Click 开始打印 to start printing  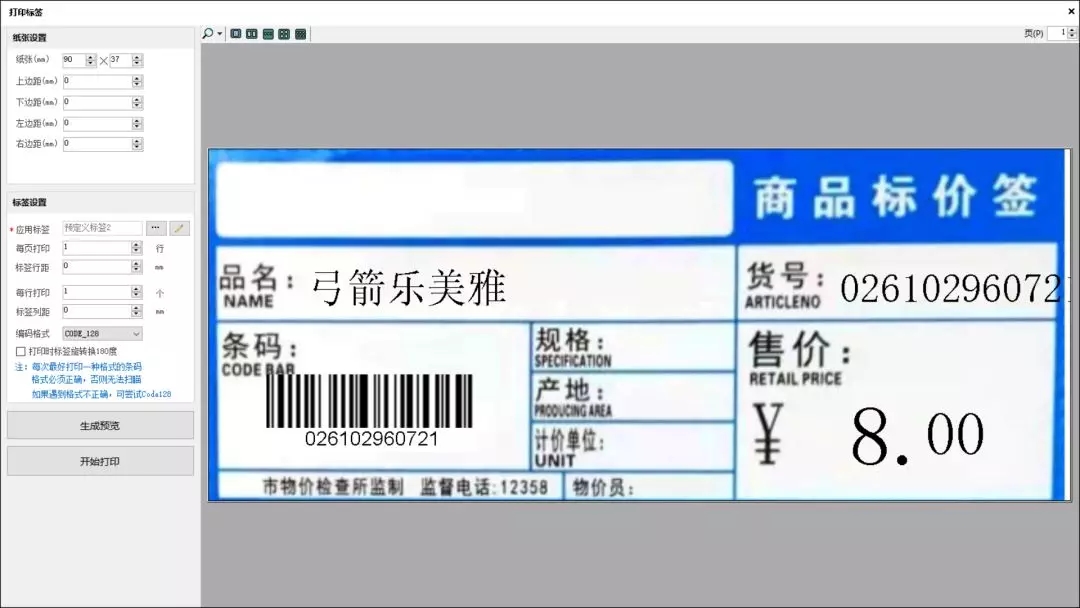(x=100, y=460)
